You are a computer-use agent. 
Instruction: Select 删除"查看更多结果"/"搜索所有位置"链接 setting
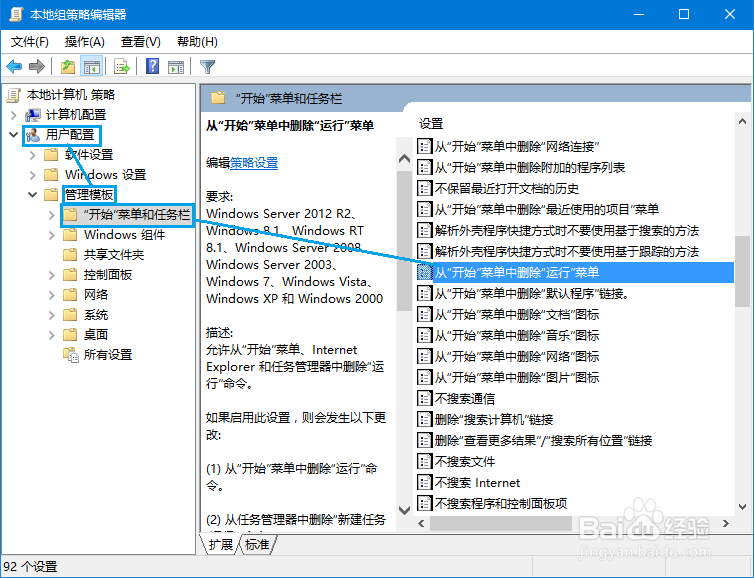[543, 440]
